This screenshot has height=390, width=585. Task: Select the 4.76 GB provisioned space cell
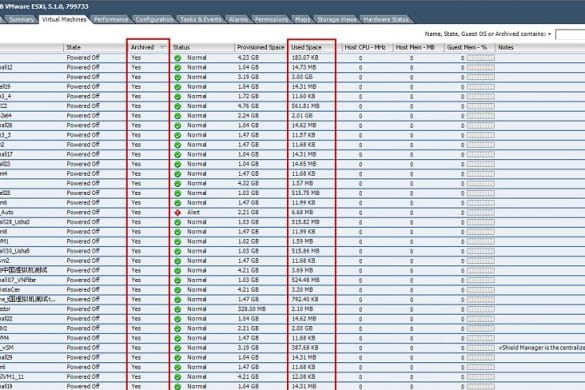pos(248,106)
